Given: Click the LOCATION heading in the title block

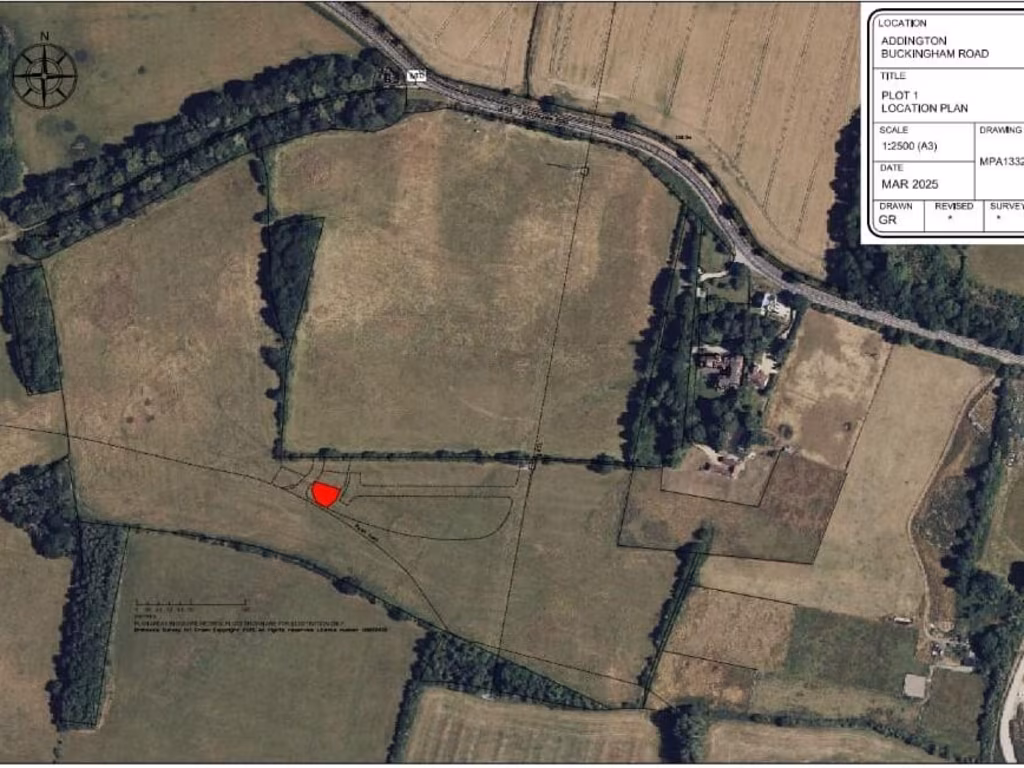Looking at the screenshot, I should (x=902, y=23).
